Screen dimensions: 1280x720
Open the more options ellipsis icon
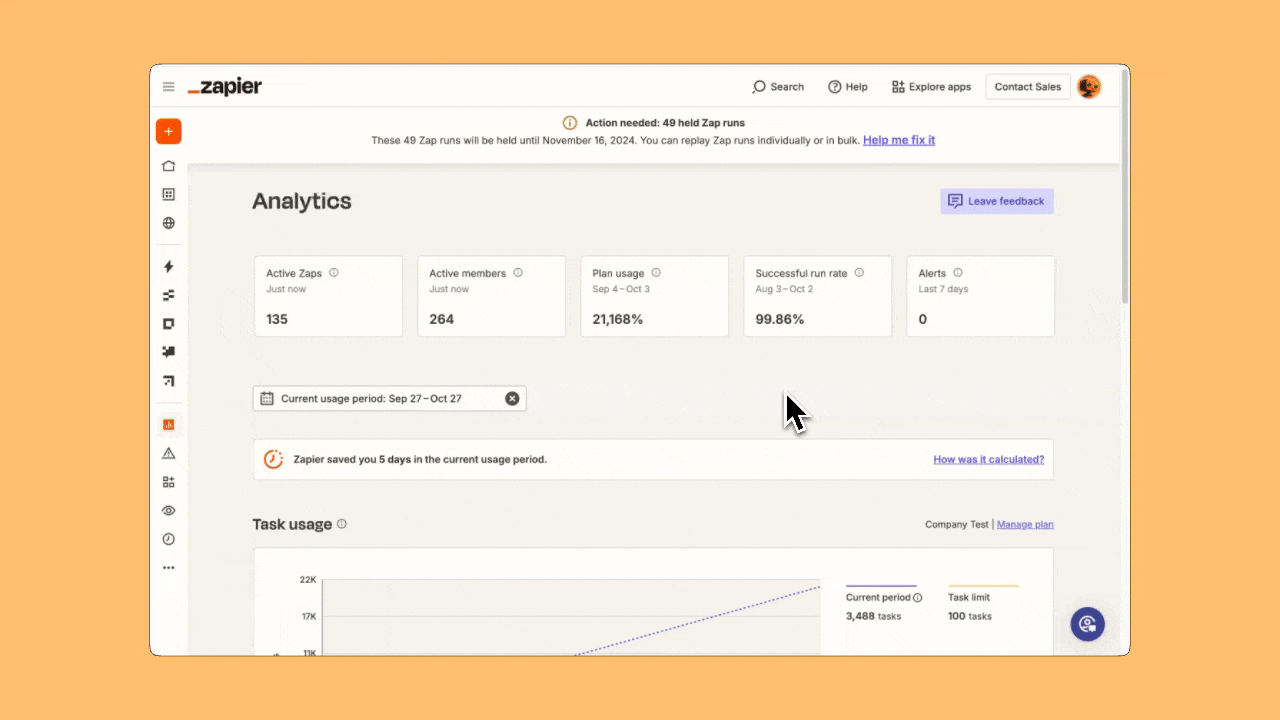pyautogui.click(x=168, y=567)
